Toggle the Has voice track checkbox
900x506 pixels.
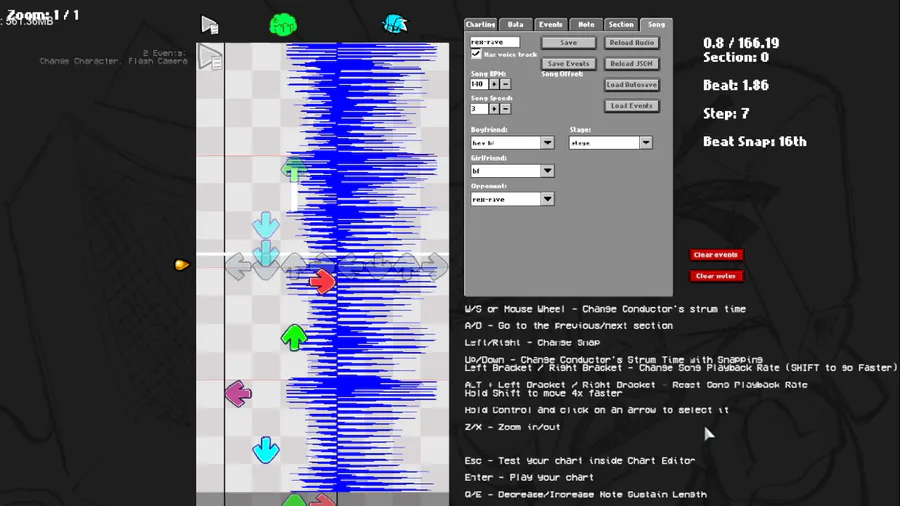(476, 54)
